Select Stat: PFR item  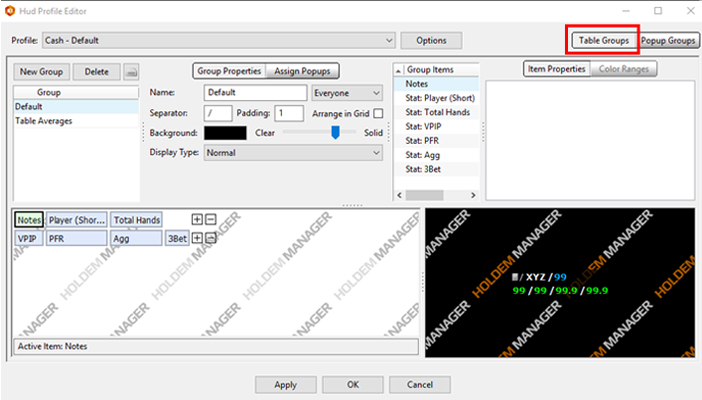click(x=437, y=141)
